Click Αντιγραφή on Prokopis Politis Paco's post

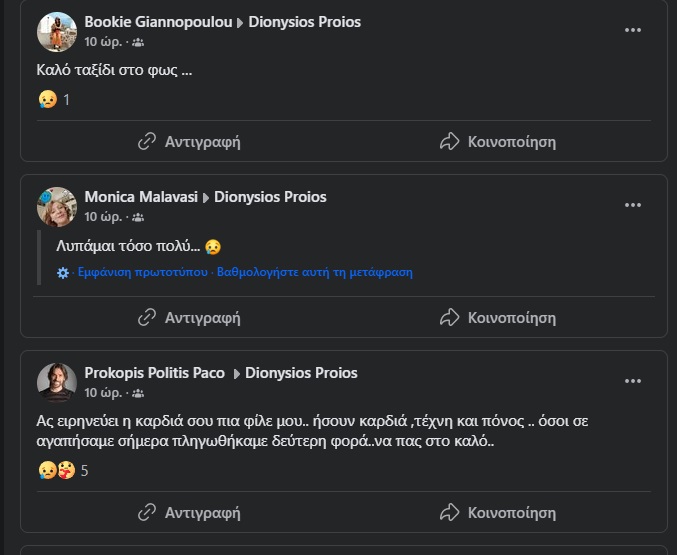coord(189,512)
